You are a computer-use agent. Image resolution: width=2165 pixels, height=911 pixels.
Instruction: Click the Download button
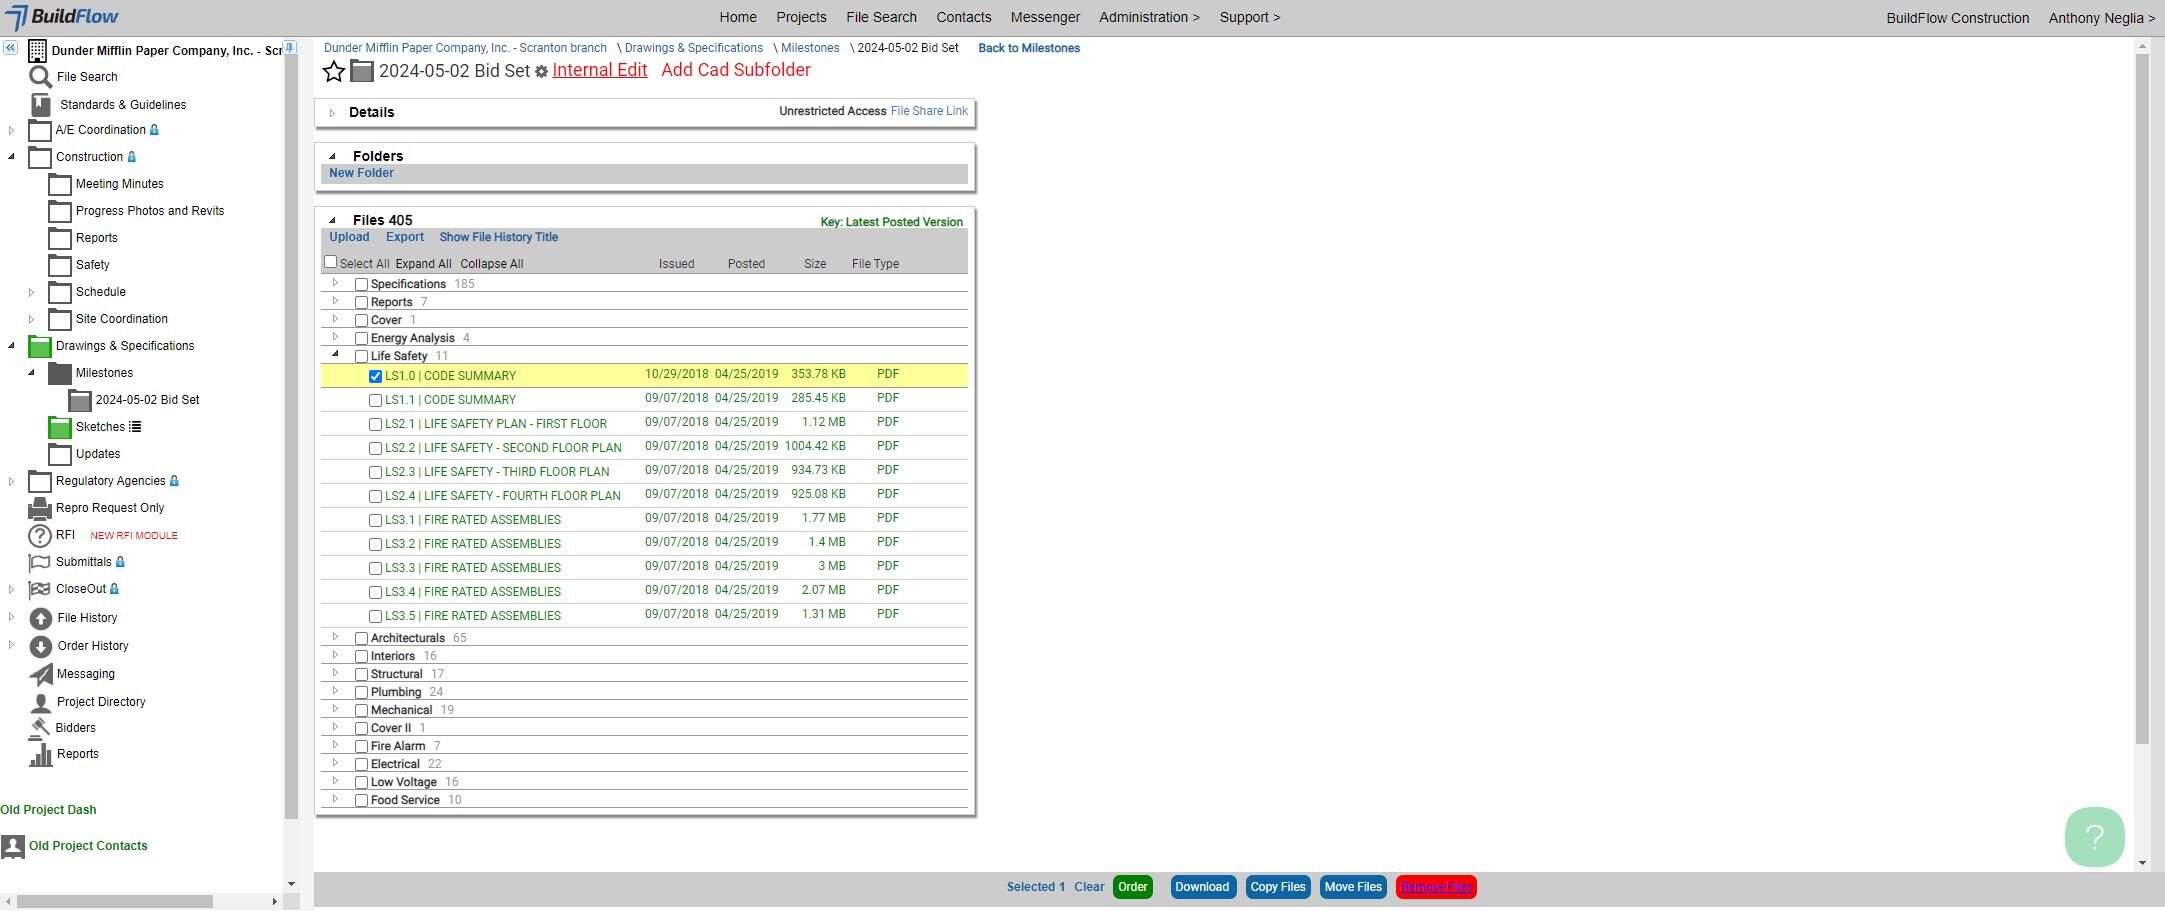(1202, 887)
